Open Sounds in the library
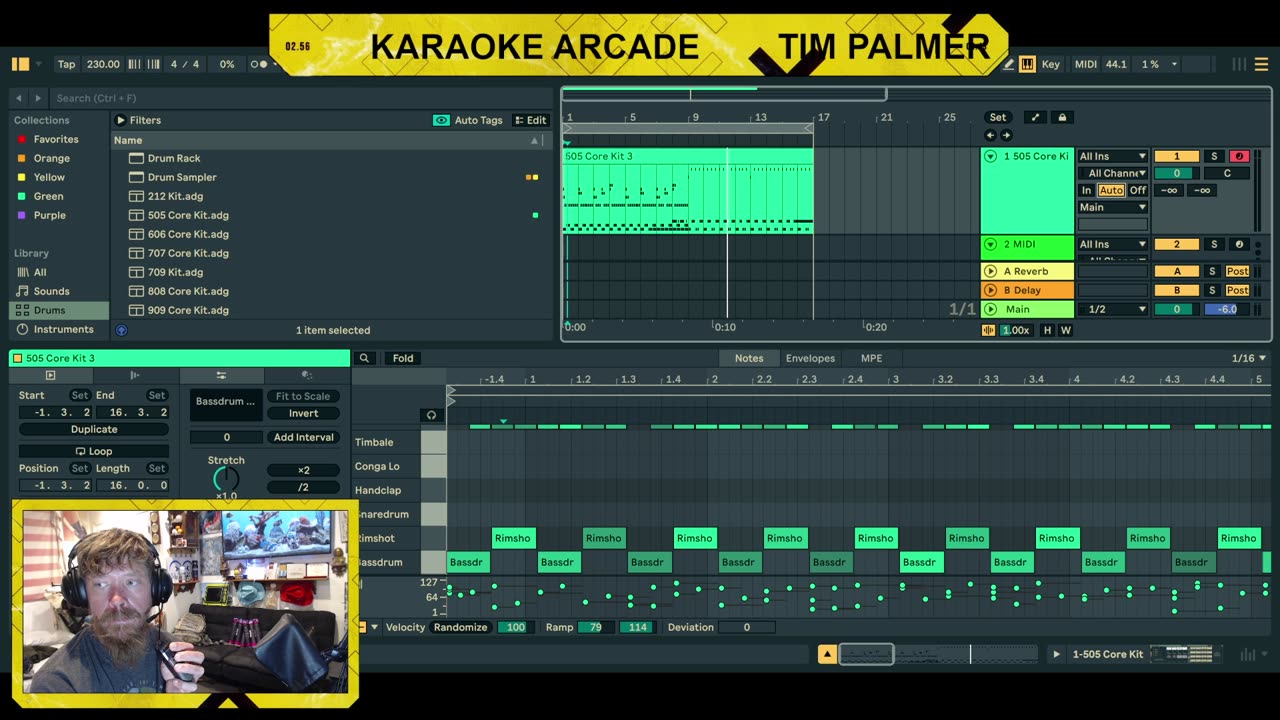This screenshot has width=1280, height=720. [52, 291]
